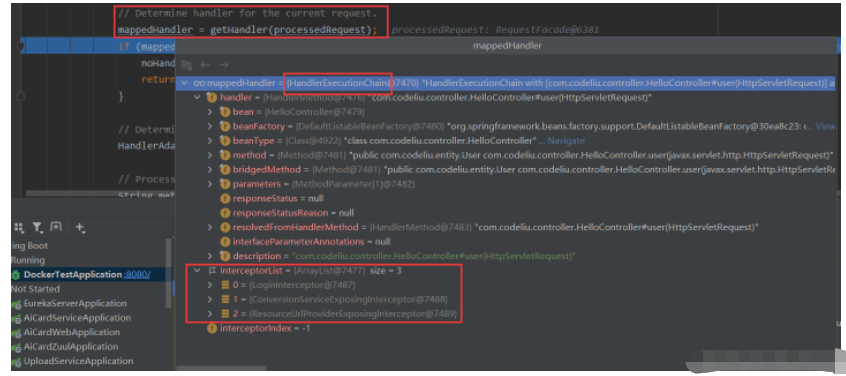The image size is (846, 376).
Task: Expand the beanType node
Action: 210,141
